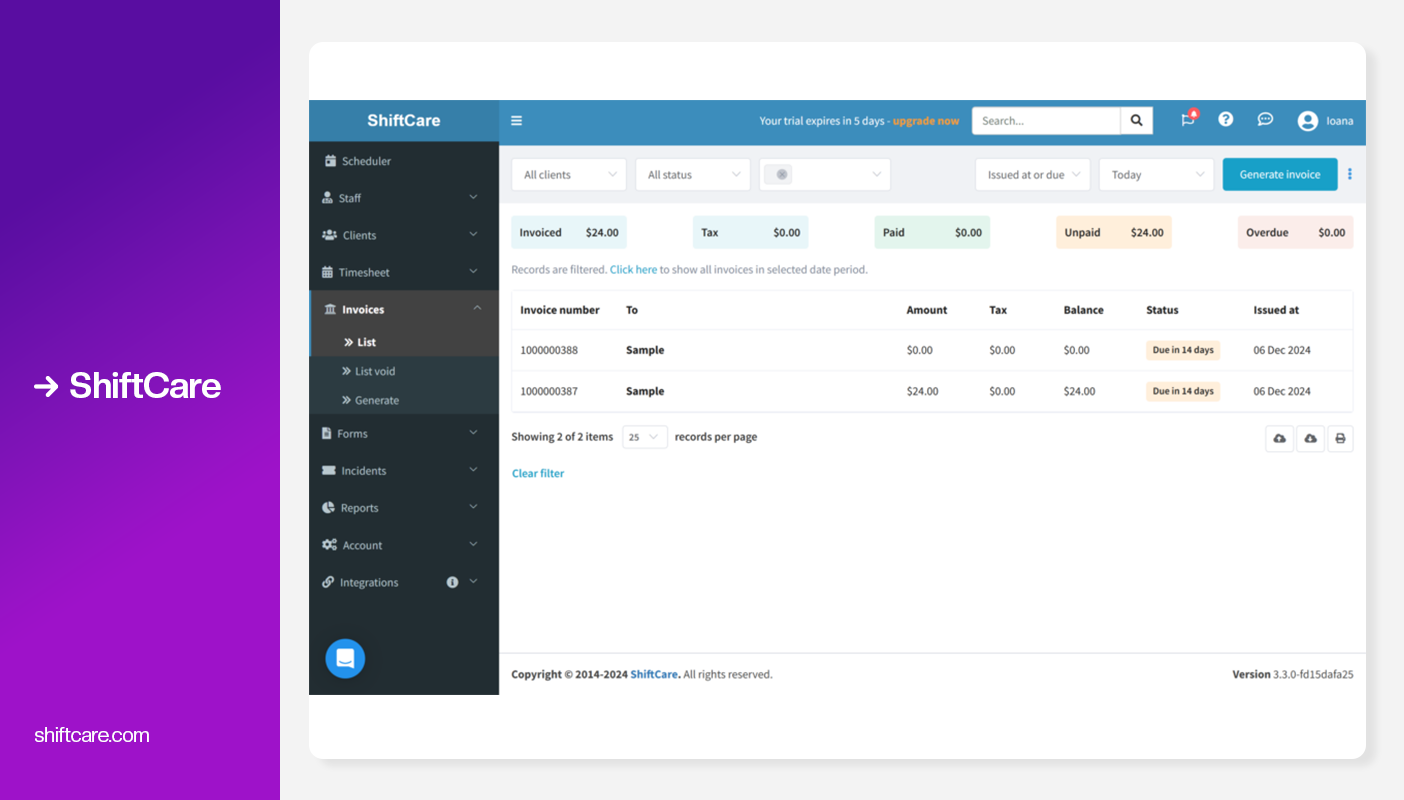Screen dimensions: 1404x800
Task: Expand the Account menu chevron
Action: (473, 545)
